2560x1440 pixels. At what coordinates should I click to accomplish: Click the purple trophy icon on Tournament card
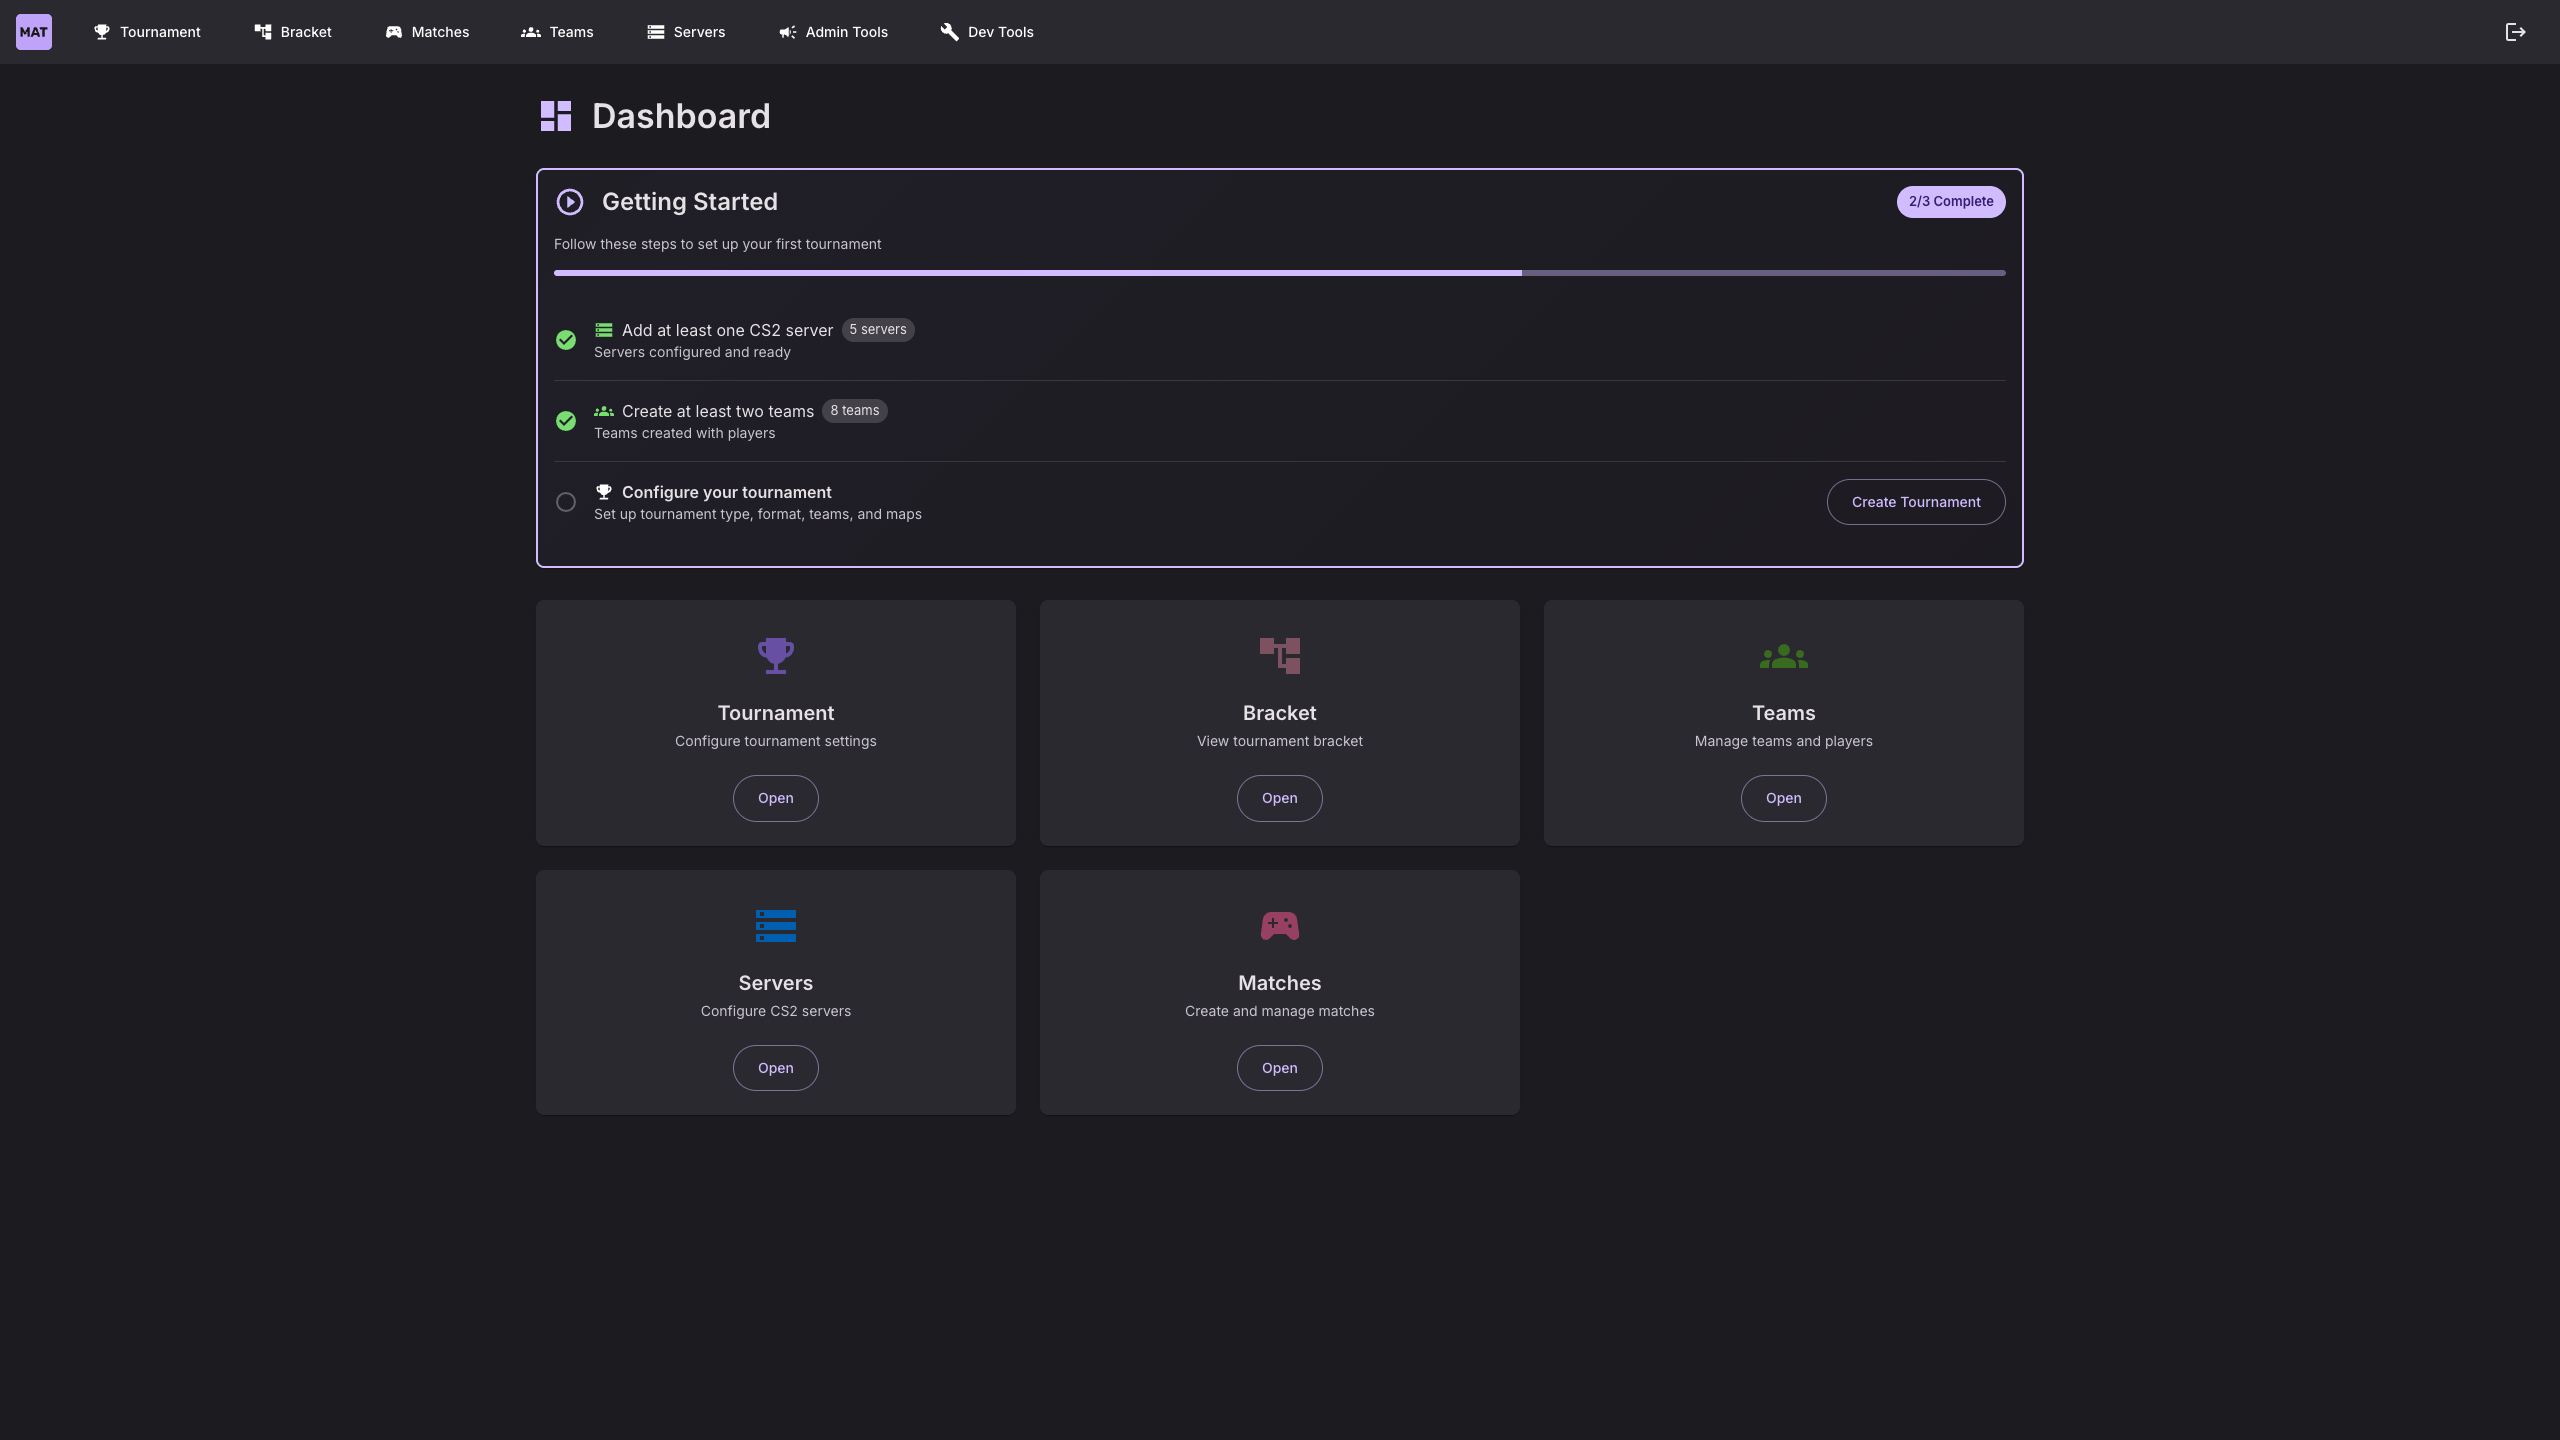(x=775, y=656)
